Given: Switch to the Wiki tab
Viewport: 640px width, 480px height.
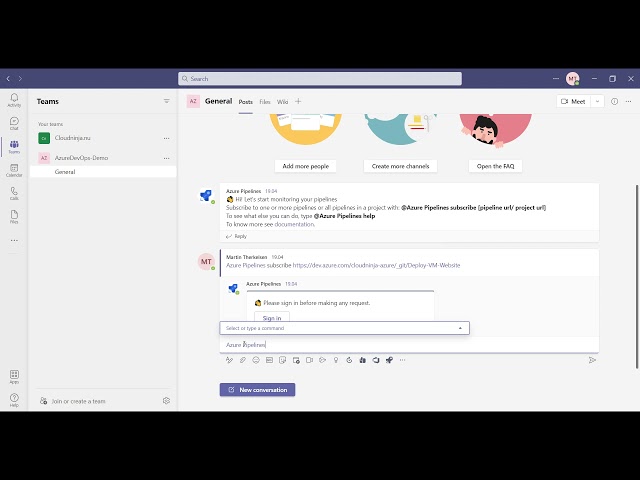Looking at the screenshot, I should tap(282, 102).
